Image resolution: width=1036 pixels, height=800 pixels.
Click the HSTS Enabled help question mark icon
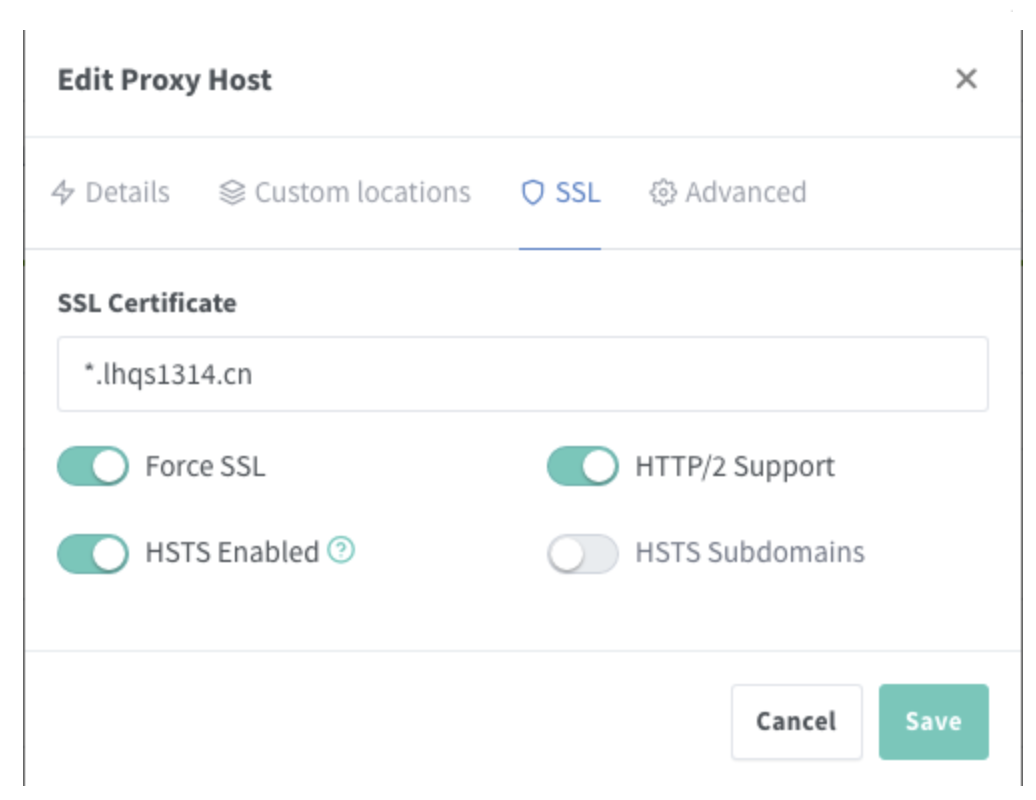point(342,550)
